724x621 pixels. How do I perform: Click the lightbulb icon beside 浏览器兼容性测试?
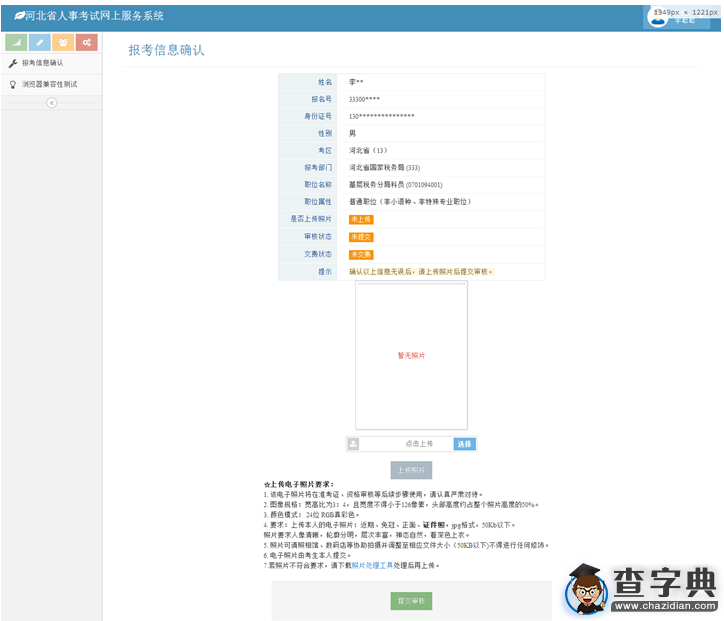tap(13, 84)
